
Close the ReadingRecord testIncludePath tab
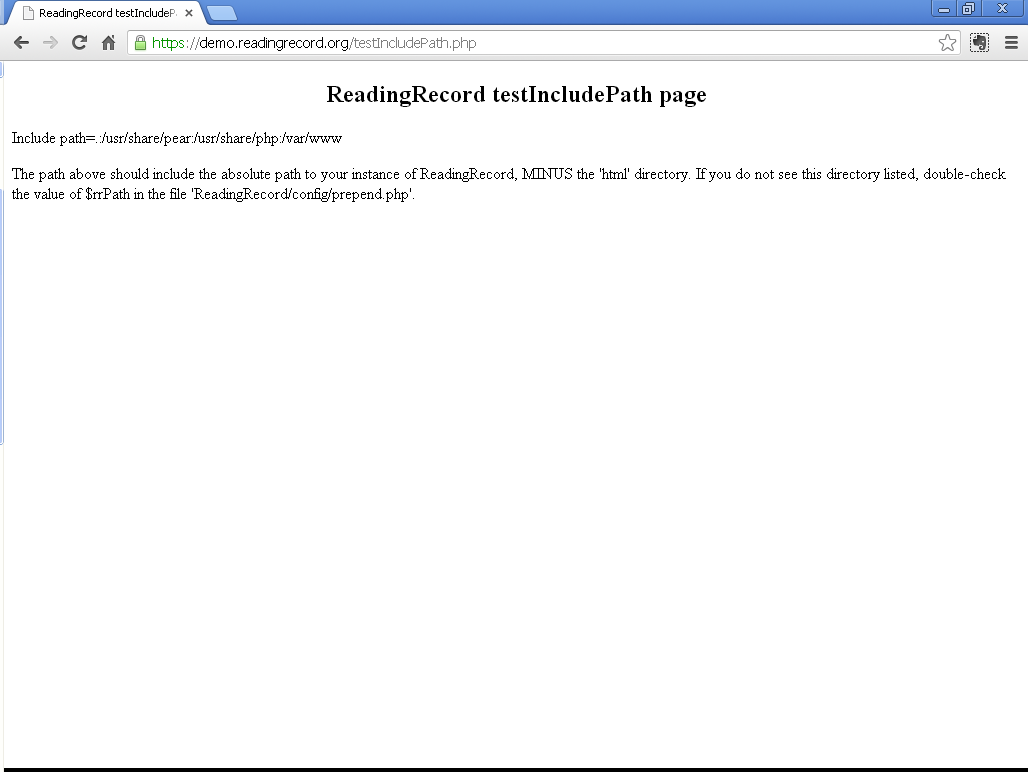(x=189, y=13)
